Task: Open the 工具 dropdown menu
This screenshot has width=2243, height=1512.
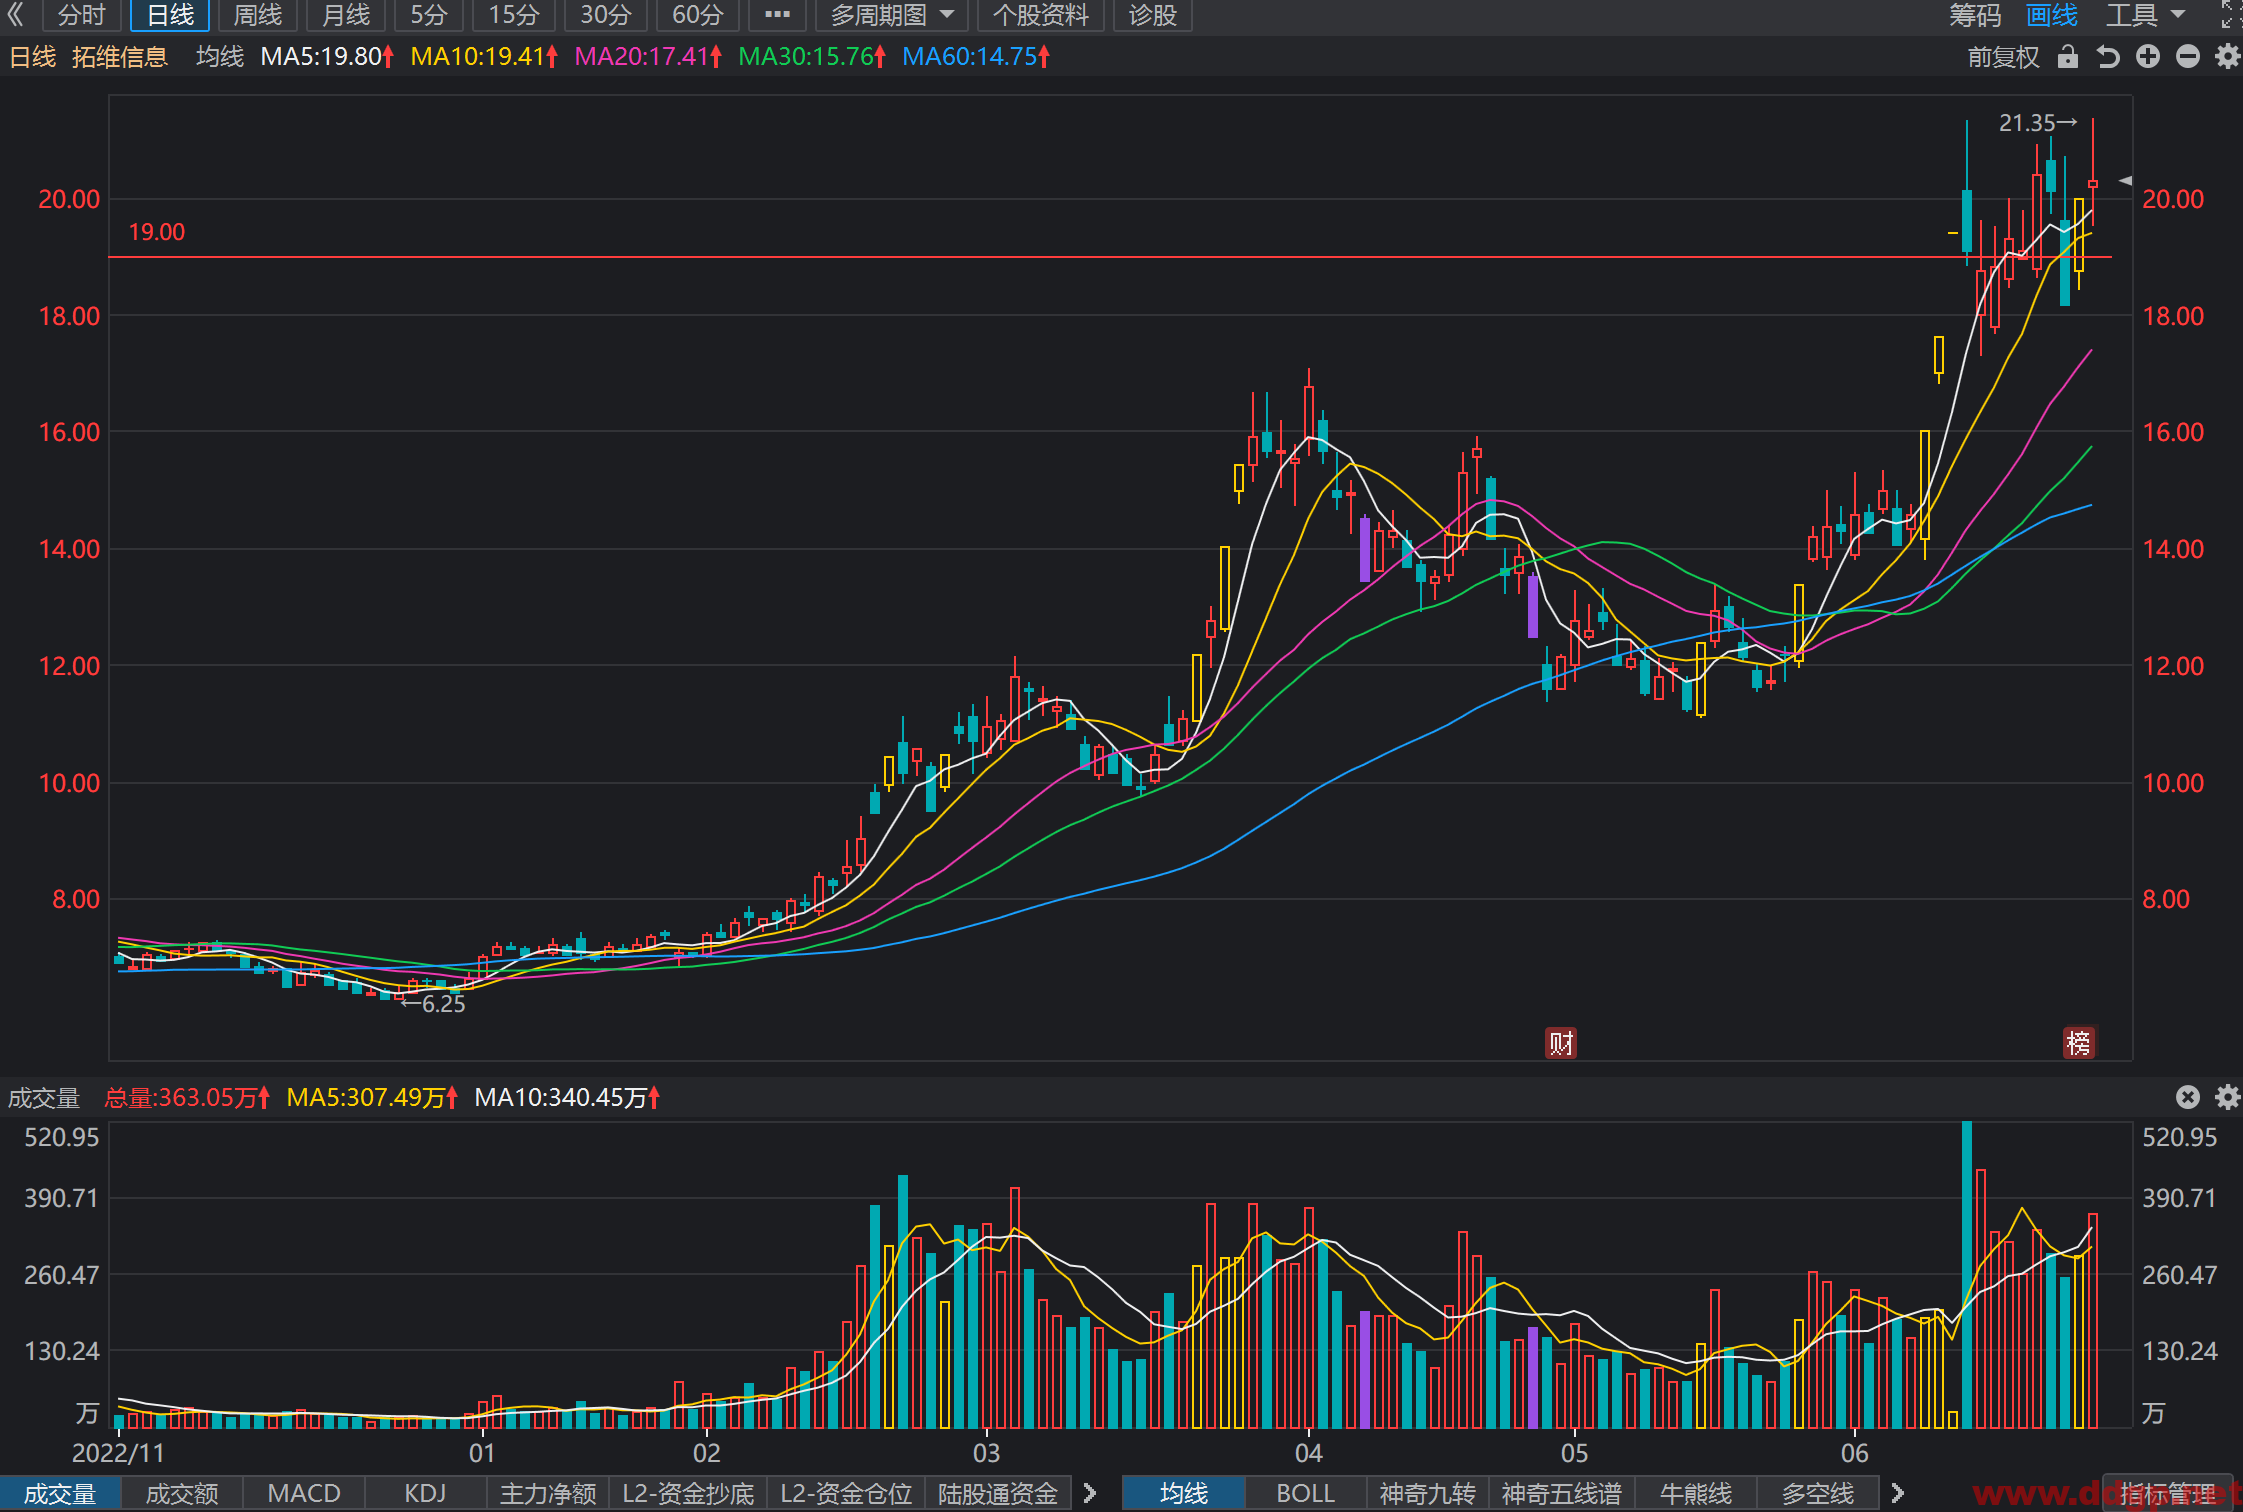Action: 2145,15
